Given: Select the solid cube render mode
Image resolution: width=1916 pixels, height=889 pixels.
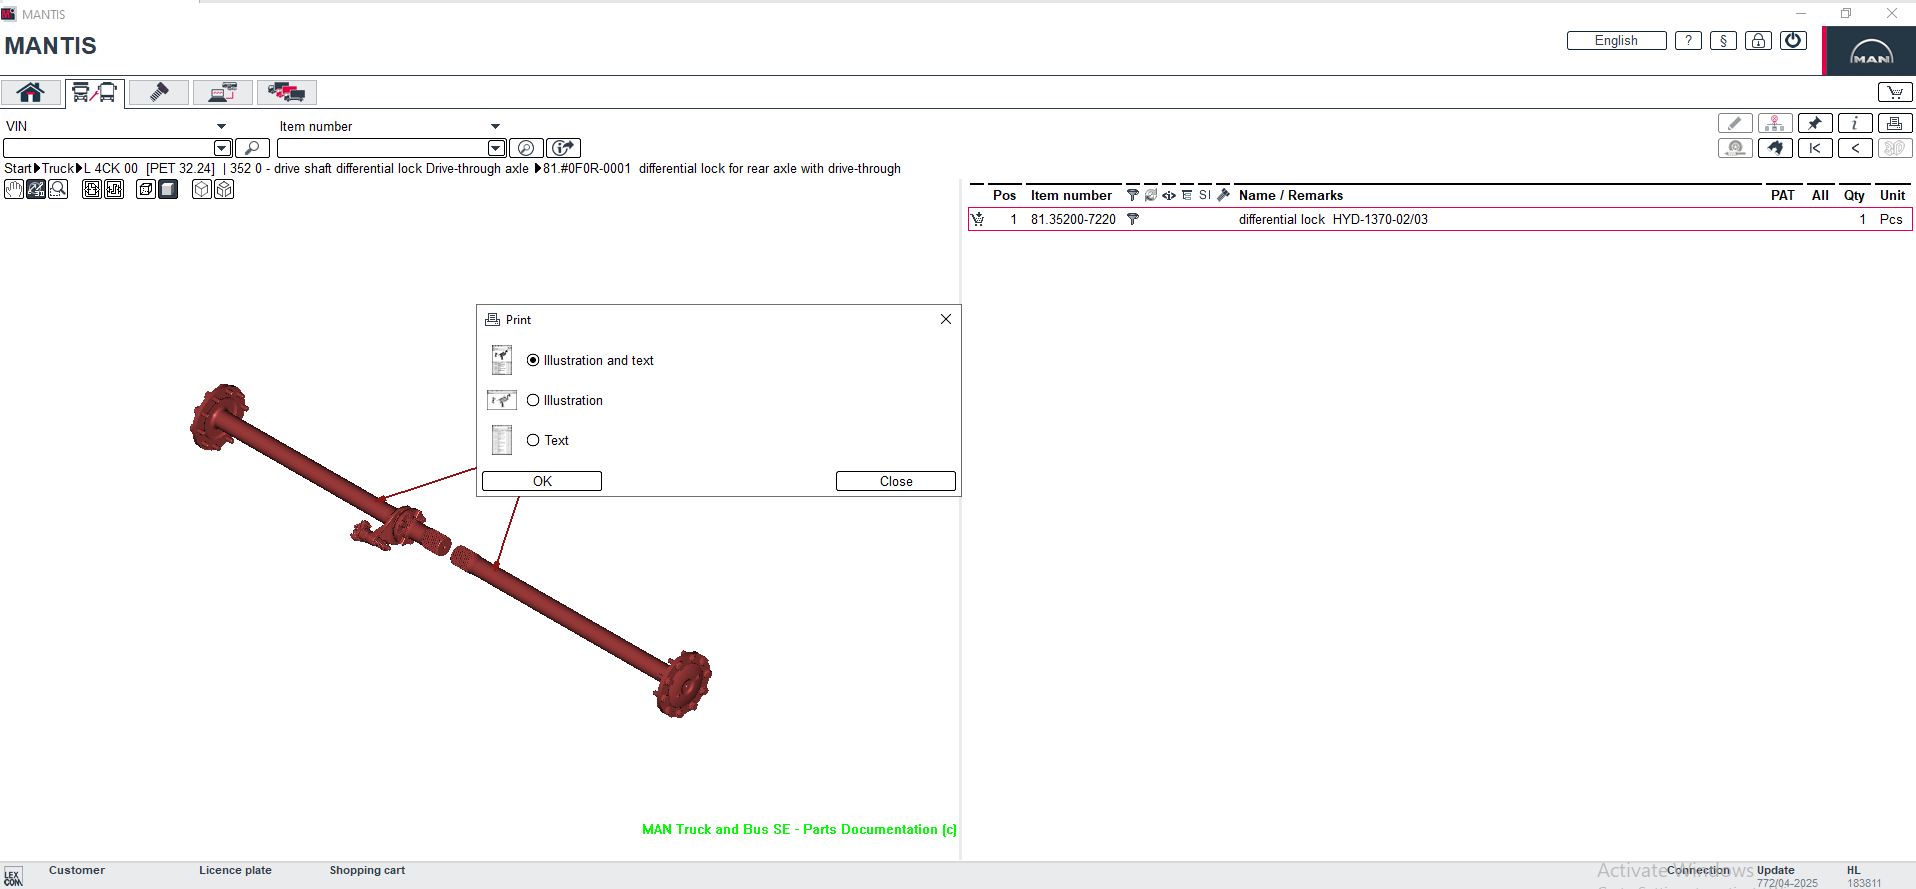Looking at the screenshot, I should click(168, 189).
